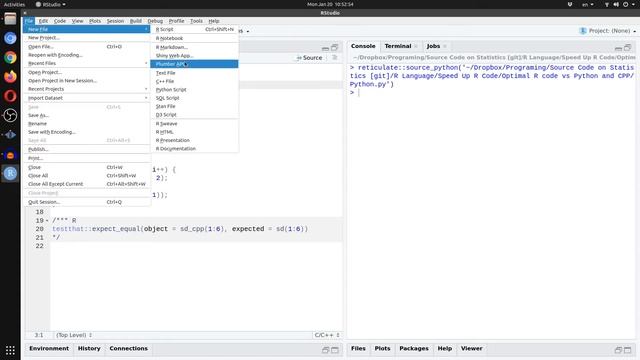Close the Terminal tab

click(416, 46)
